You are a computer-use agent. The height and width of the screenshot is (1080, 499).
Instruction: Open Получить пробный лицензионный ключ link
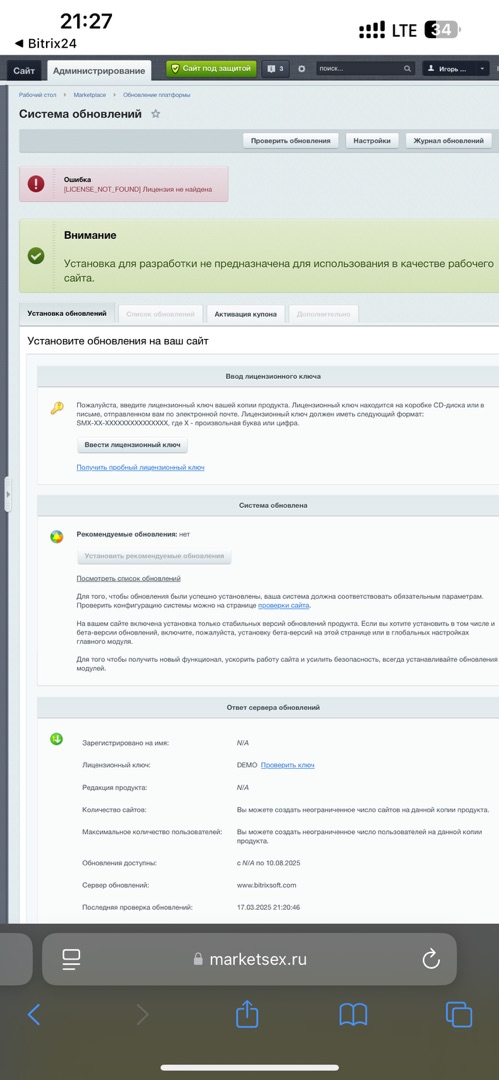click(x=141, y=468)
